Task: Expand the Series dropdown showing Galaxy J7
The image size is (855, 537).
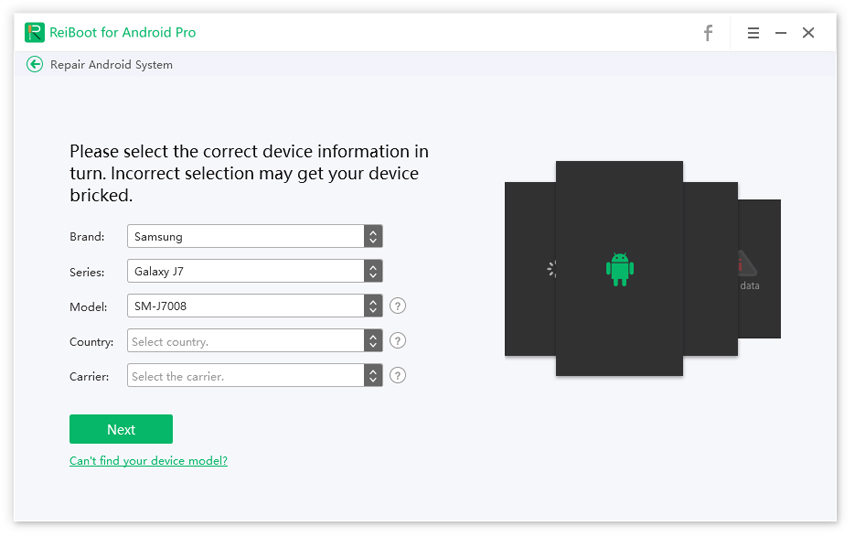Action: (372, 271)
